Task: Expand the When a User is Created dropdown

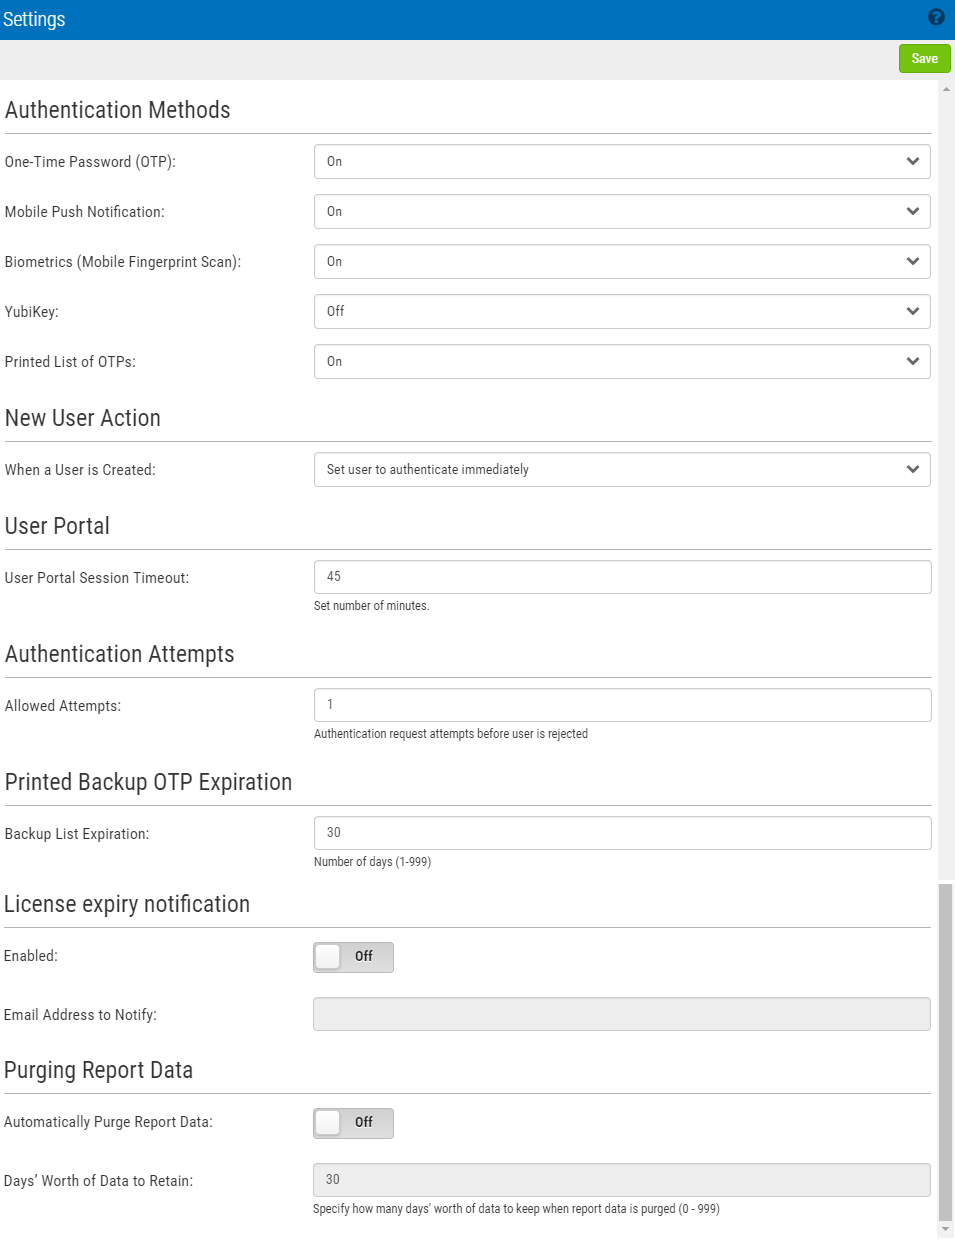Action: pyautogui.click(x=622, y=470)
